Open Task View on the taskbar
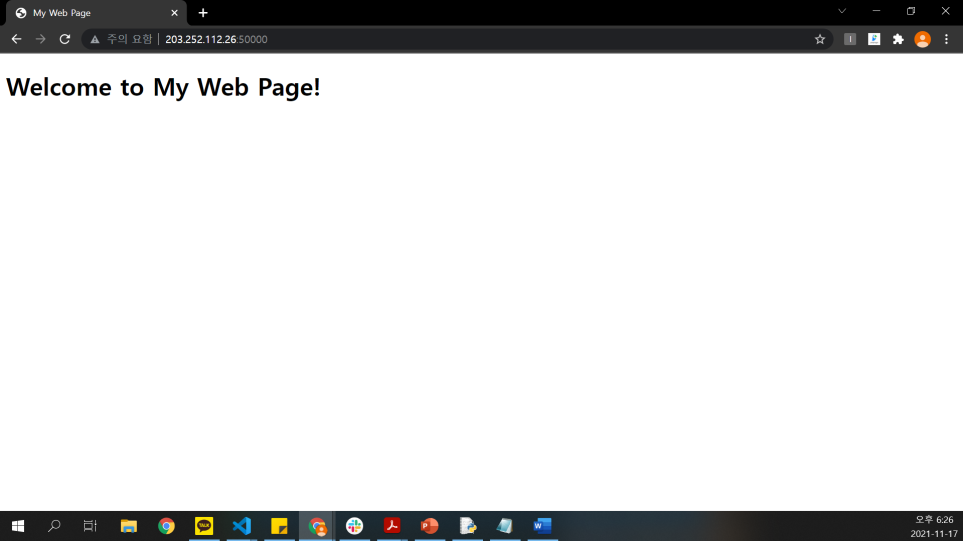 click(x=90, y=526)
